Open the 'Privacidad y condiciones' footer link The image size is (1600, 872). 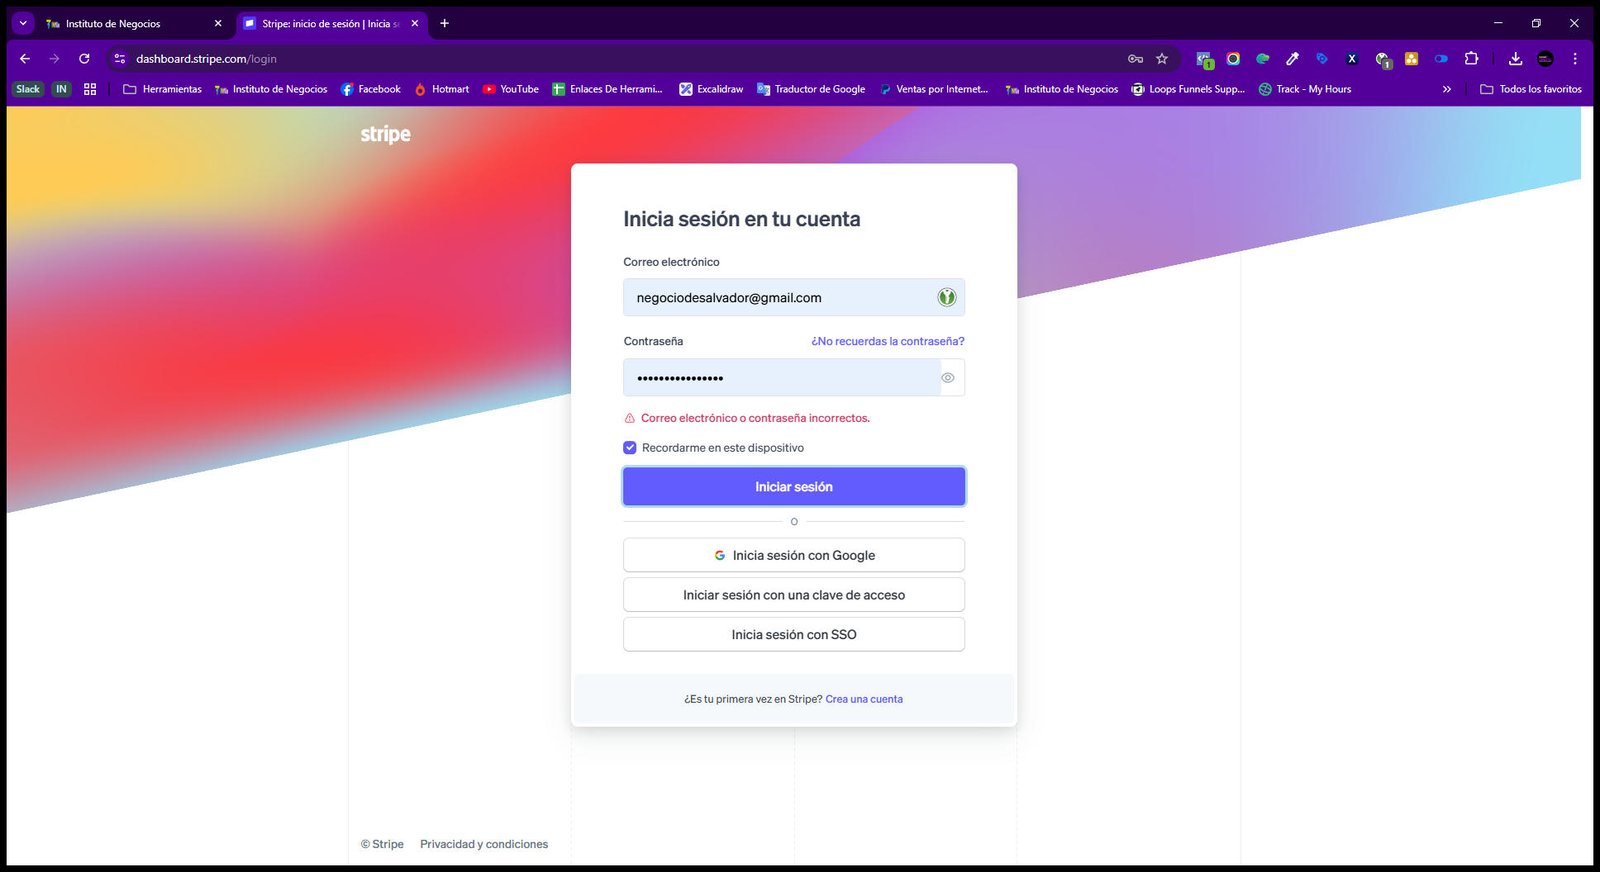tap(484, 844)
